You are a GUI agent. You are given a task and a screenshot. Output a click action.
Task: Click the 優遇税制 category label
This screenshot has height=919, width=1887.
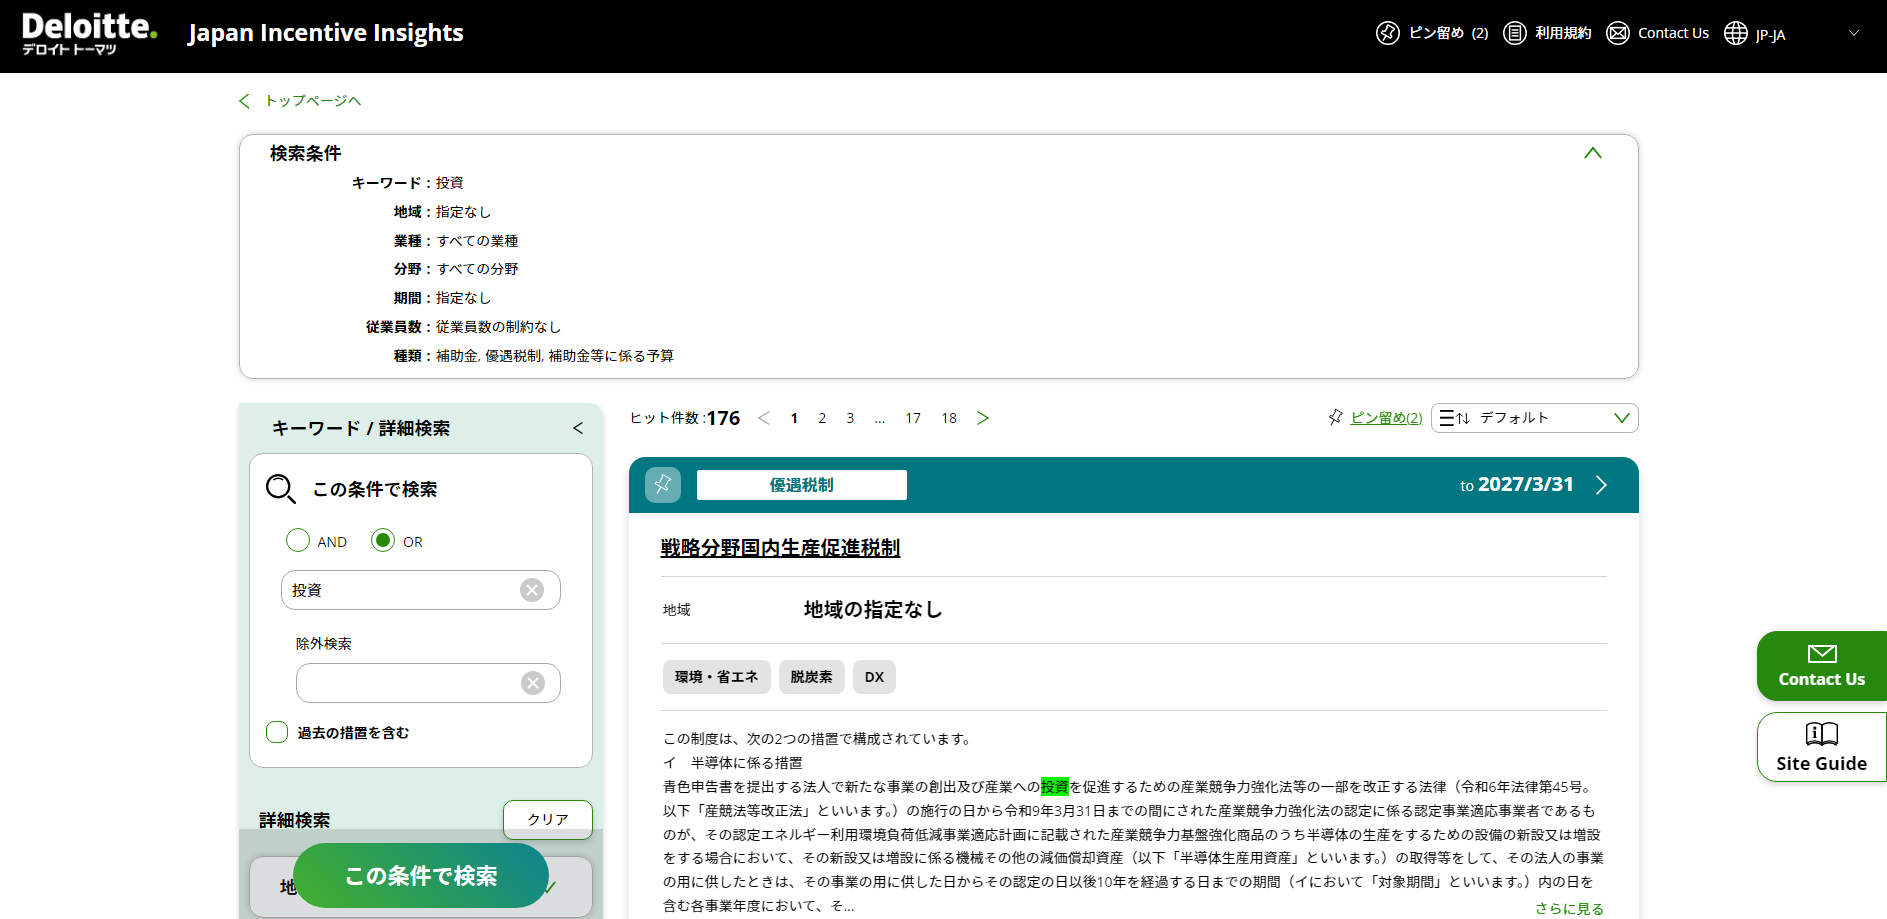802,485
